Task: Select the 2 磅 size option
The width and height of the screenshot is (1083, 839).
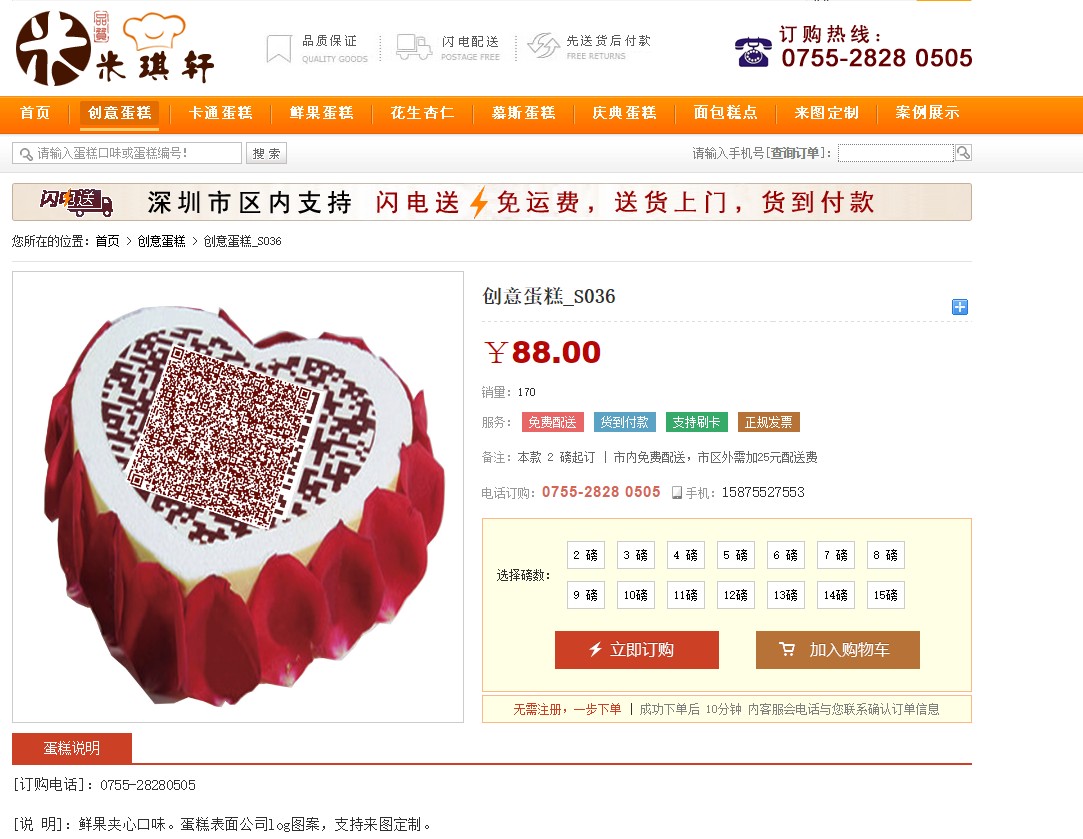Action: [586, 555]
